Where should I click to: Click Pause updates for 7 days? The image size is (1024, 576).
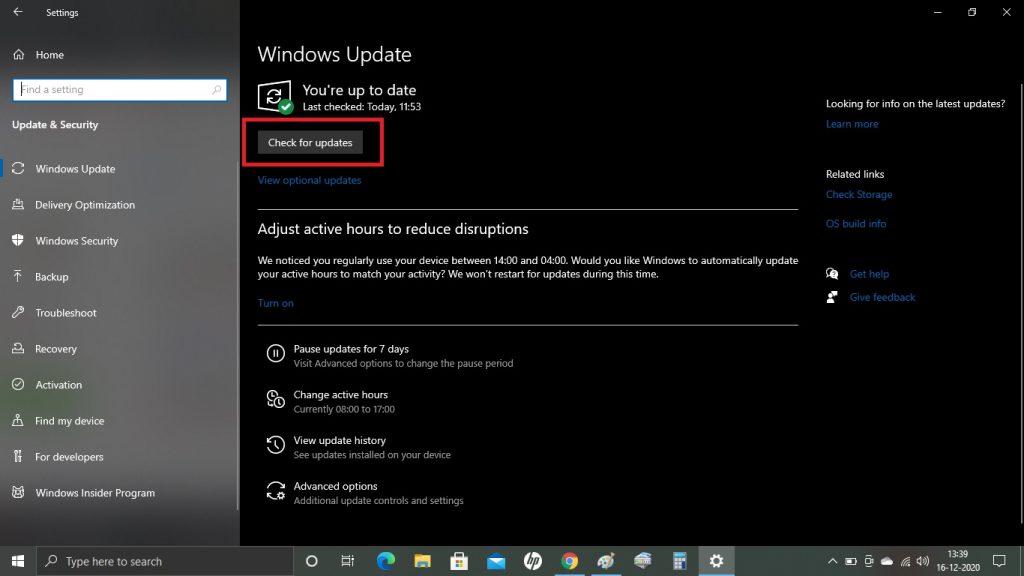coord(351,349)
